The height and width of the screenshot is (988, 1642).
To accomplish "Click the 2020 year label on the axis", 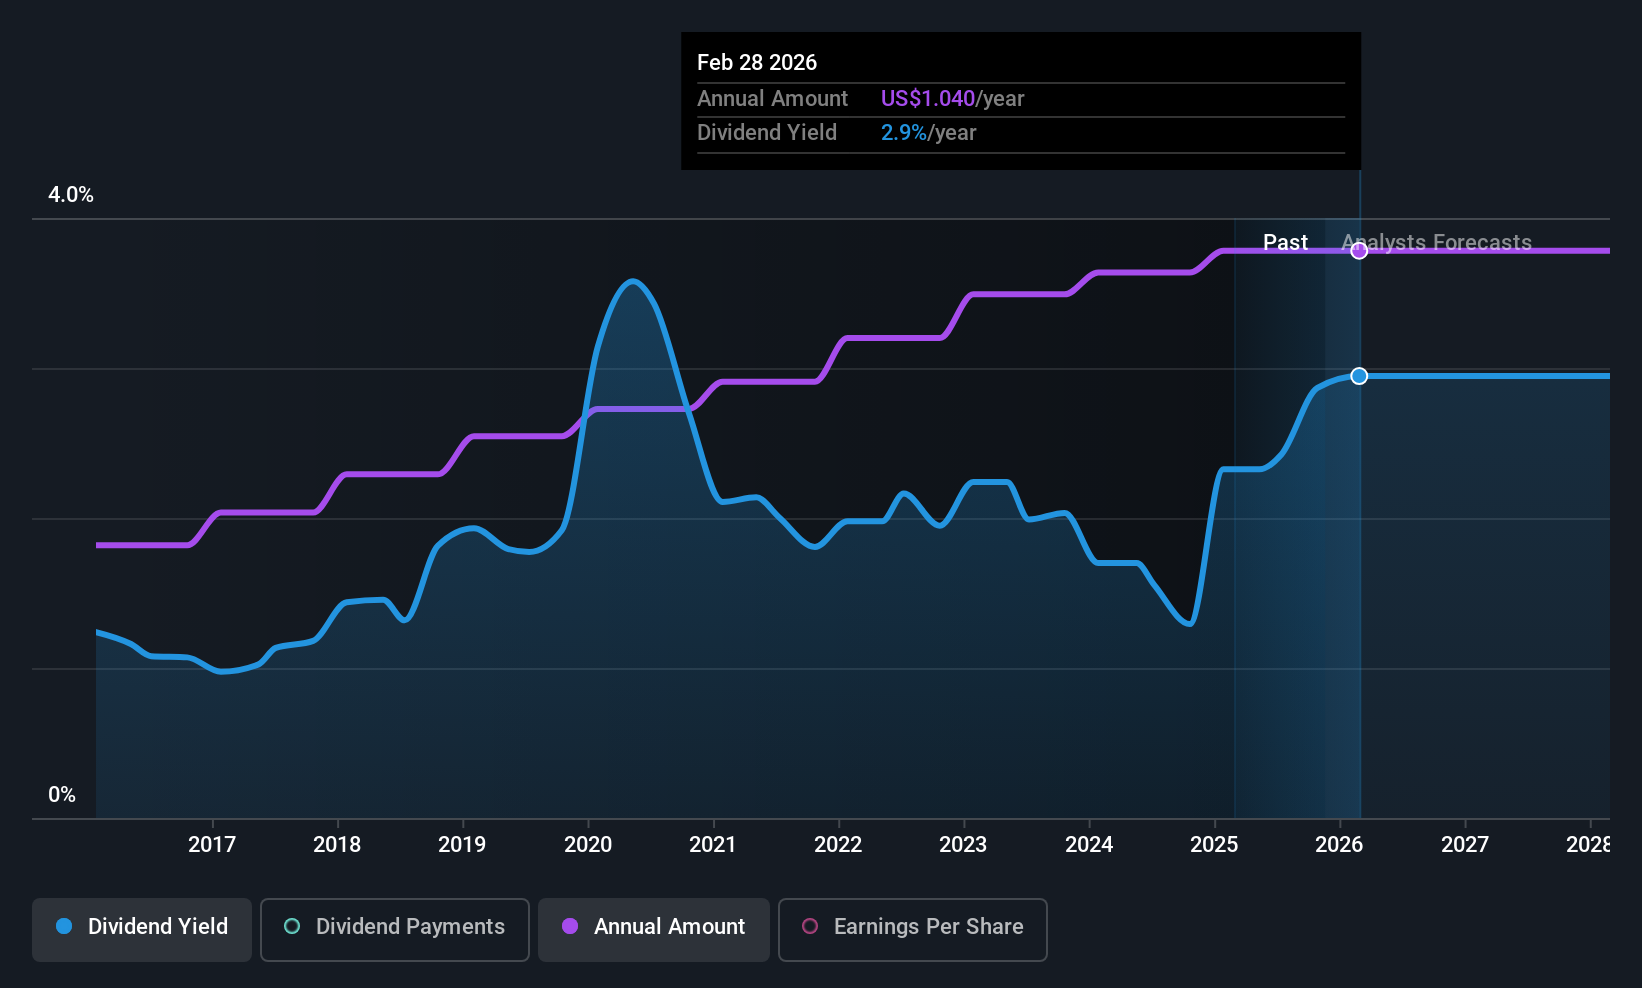I will [587, 844].
